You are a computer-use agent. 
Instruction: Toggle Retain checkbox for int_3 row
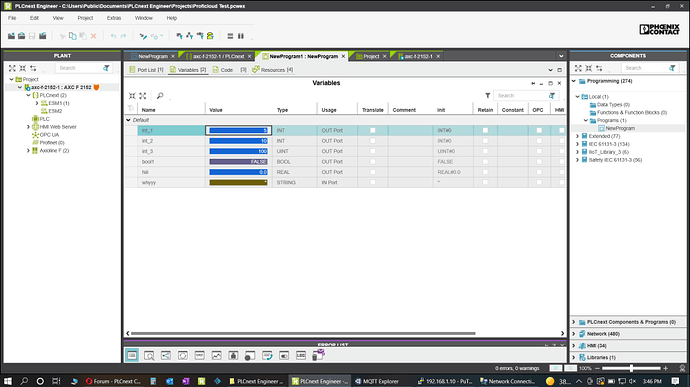point(485,151)
